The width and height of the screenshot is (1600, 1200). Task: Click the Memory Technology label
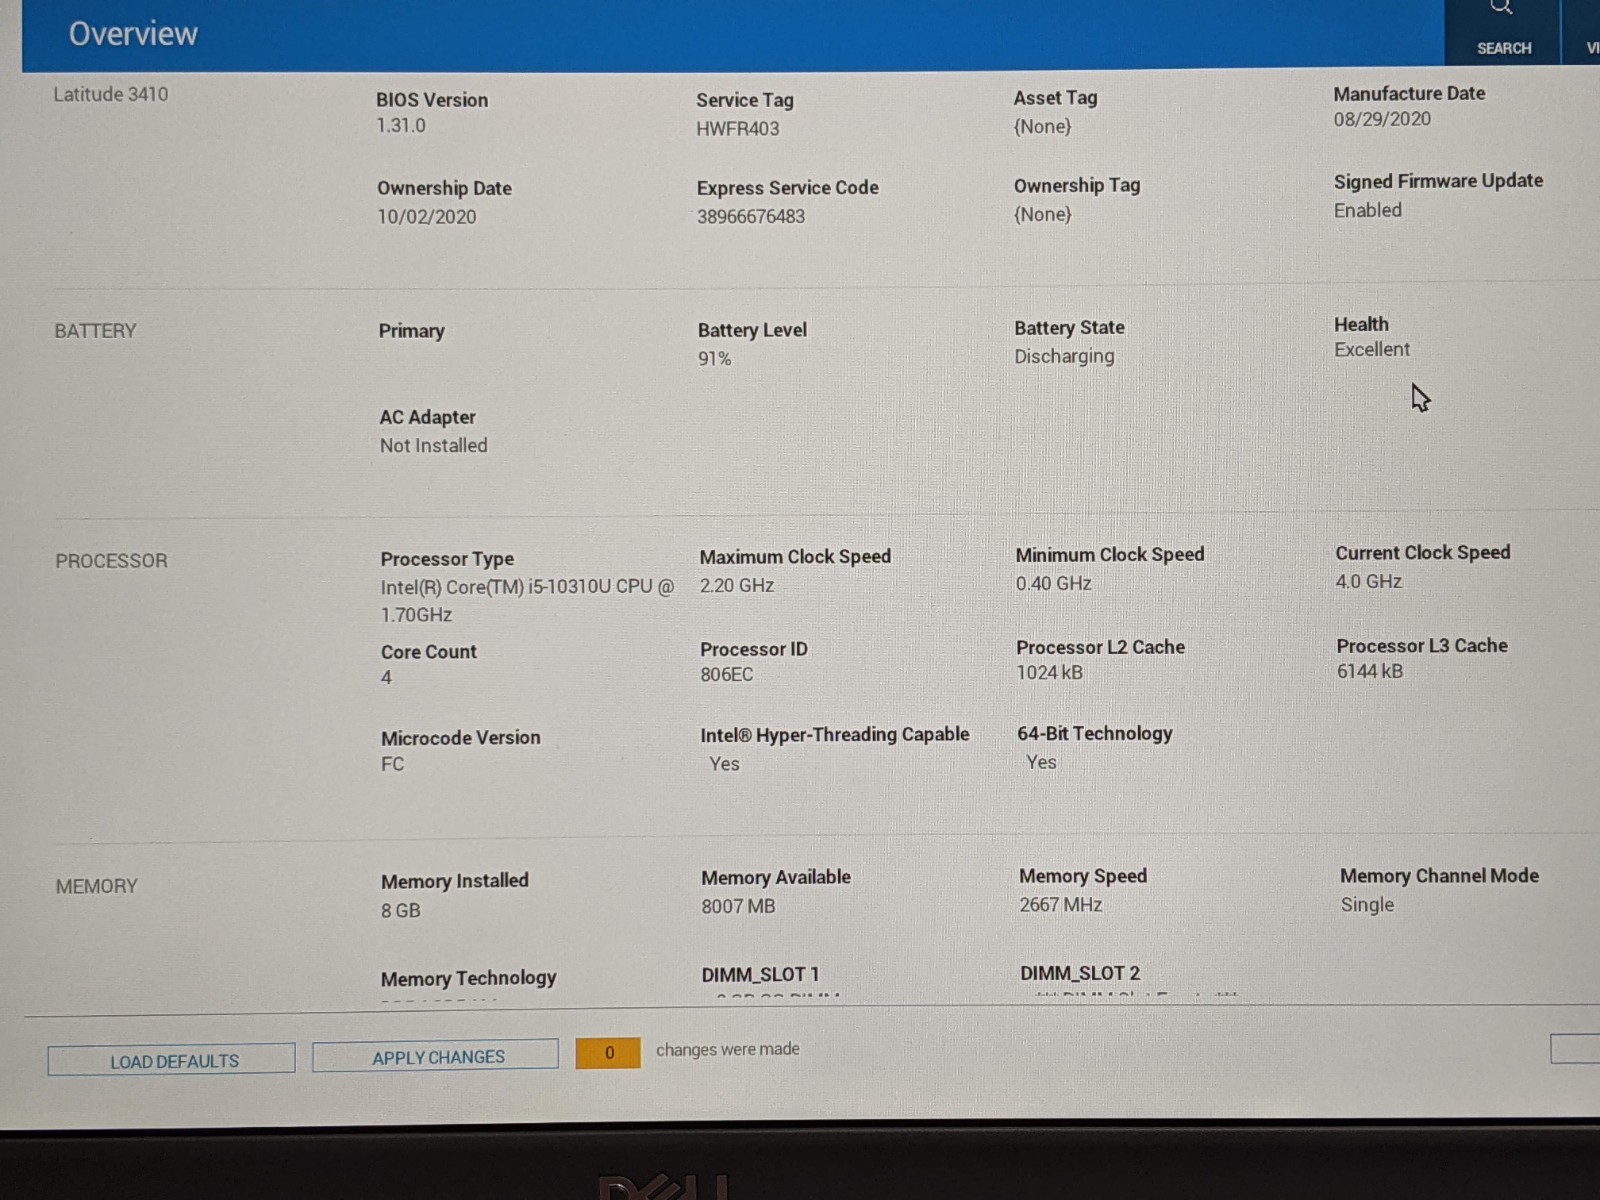(x=468, y=978)
